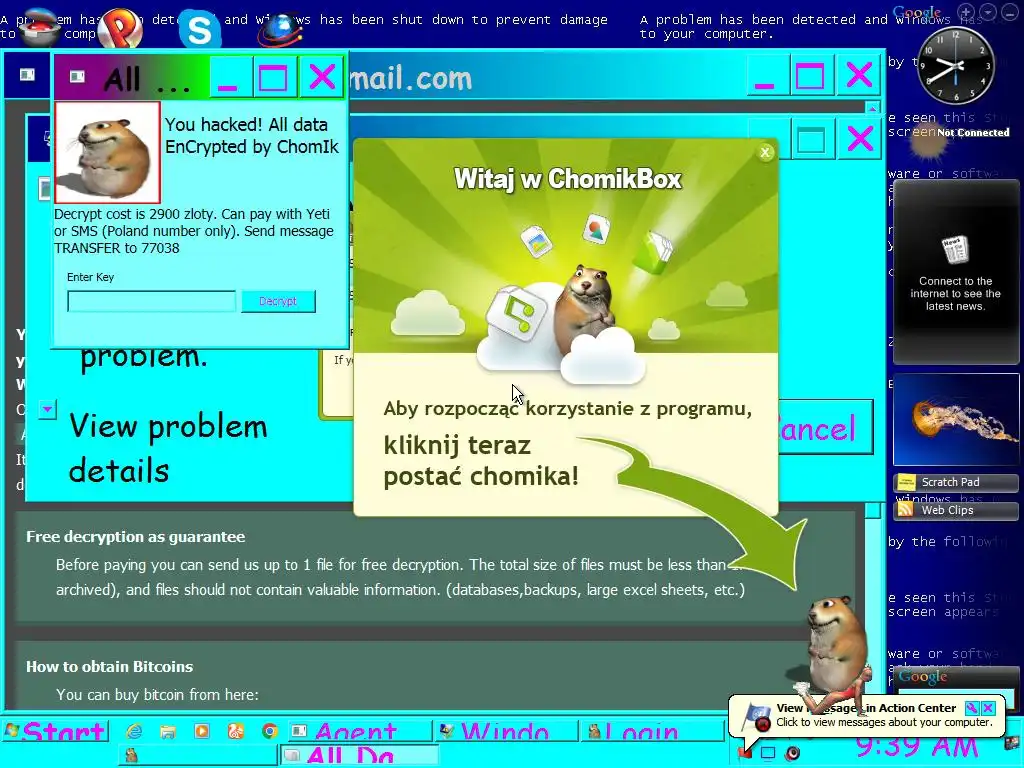Click the 9:39 AM taskbar clock

click(x=916, y=746)
